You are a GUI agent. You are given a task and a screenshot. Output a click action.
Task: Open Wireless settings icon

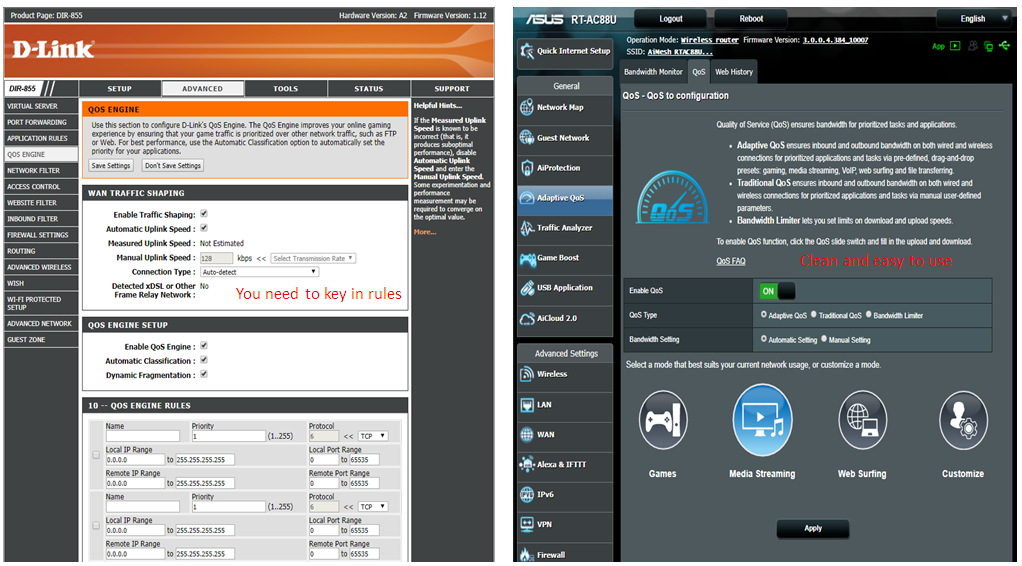coord(527,374)
